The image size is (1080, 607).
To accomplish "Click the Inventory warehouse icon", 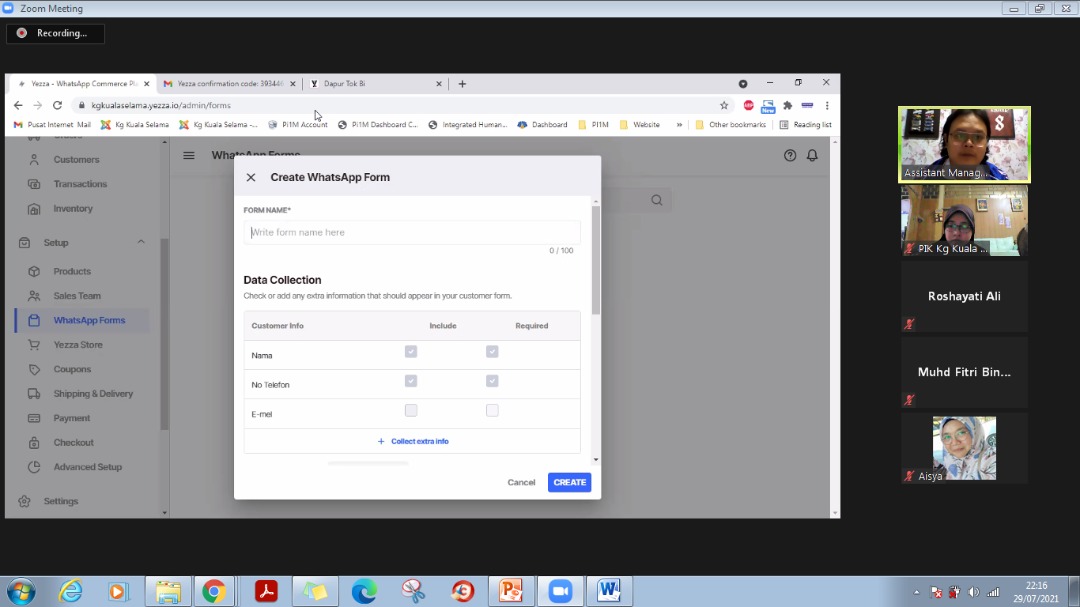I will (x=34, y=208).
